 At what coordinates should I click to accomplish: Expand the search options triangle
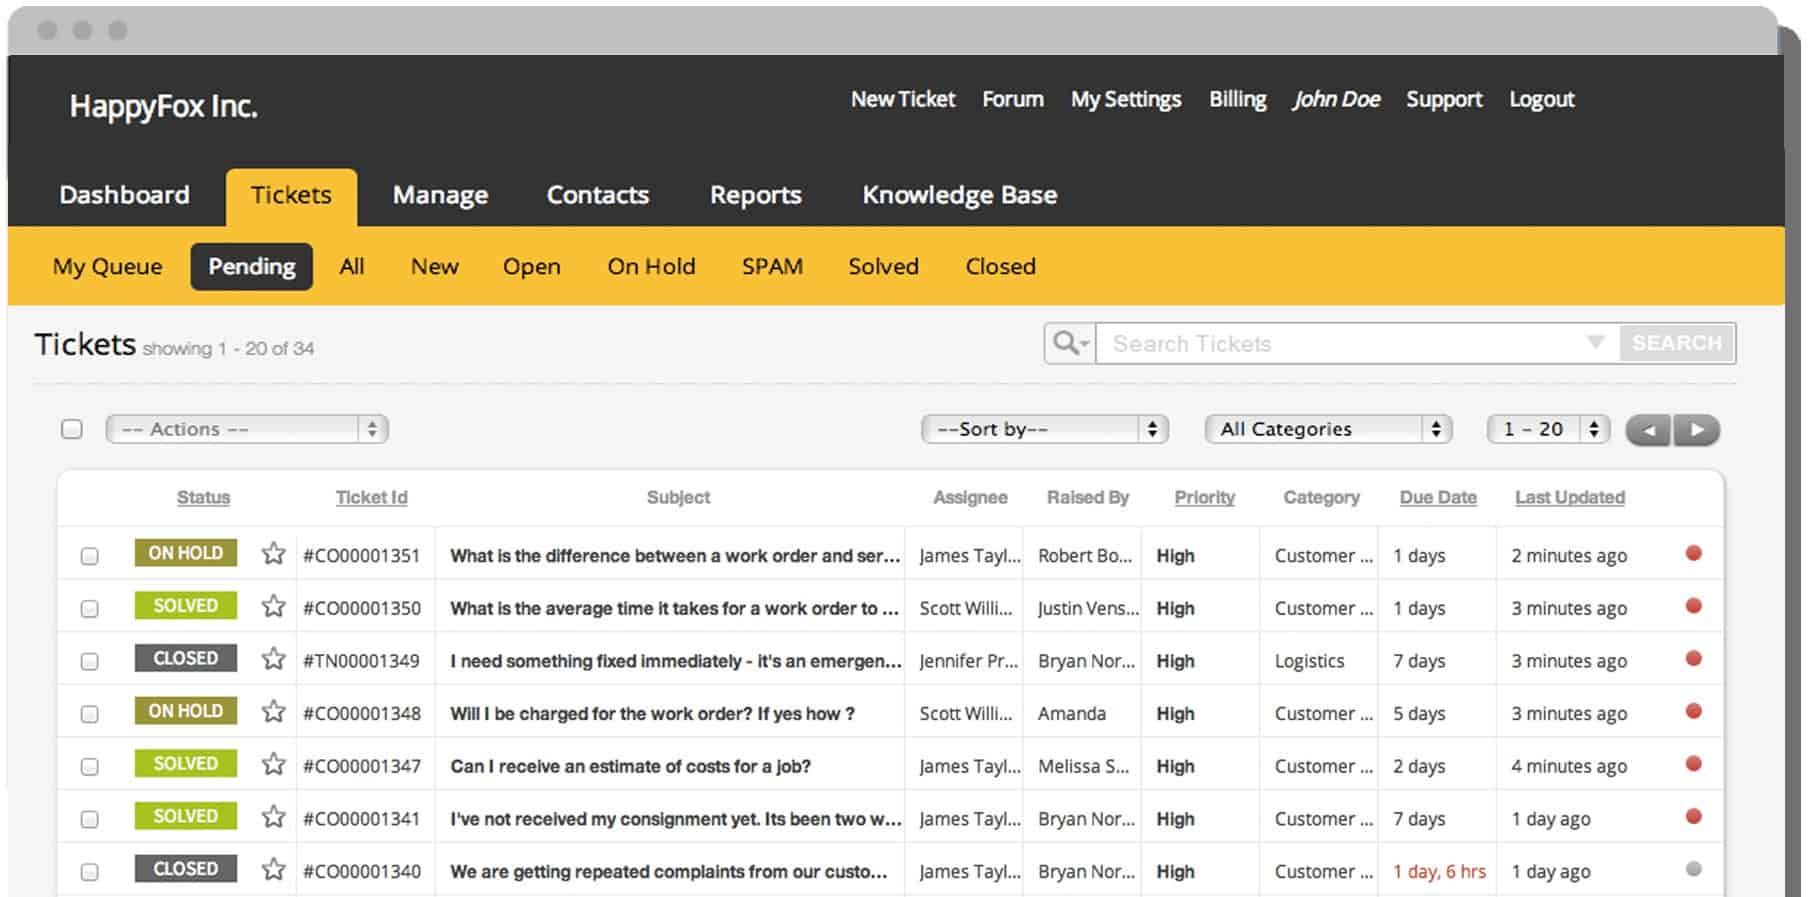click(1596, 342)
